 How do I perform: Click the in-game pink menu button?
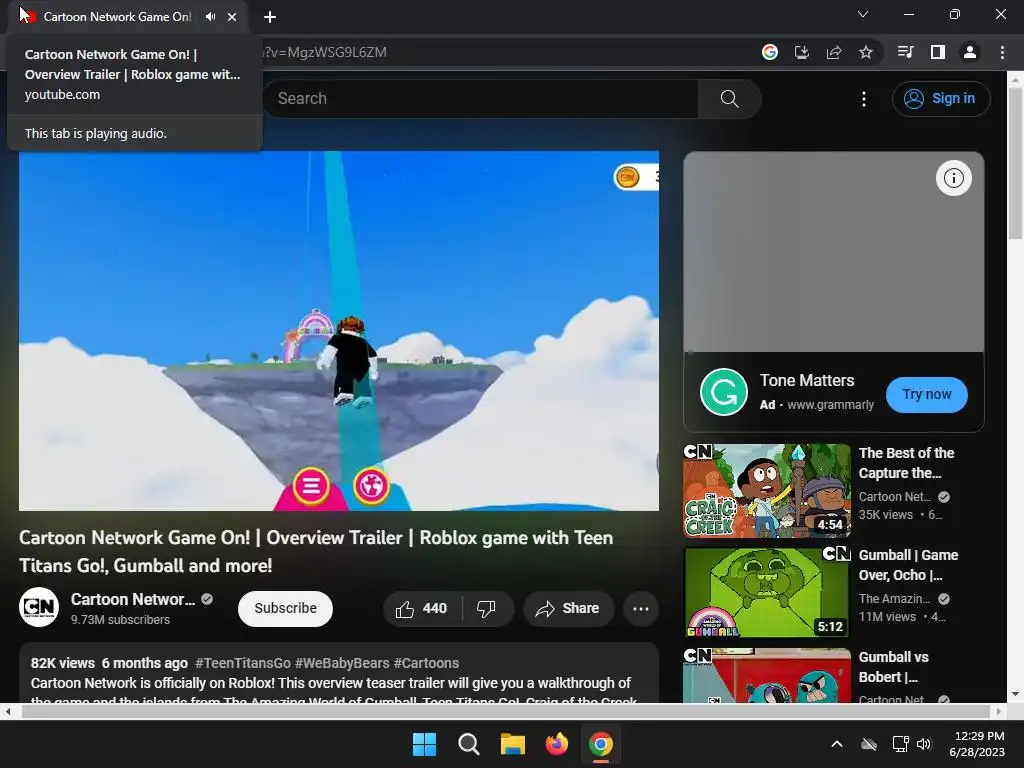click(311, 486)
